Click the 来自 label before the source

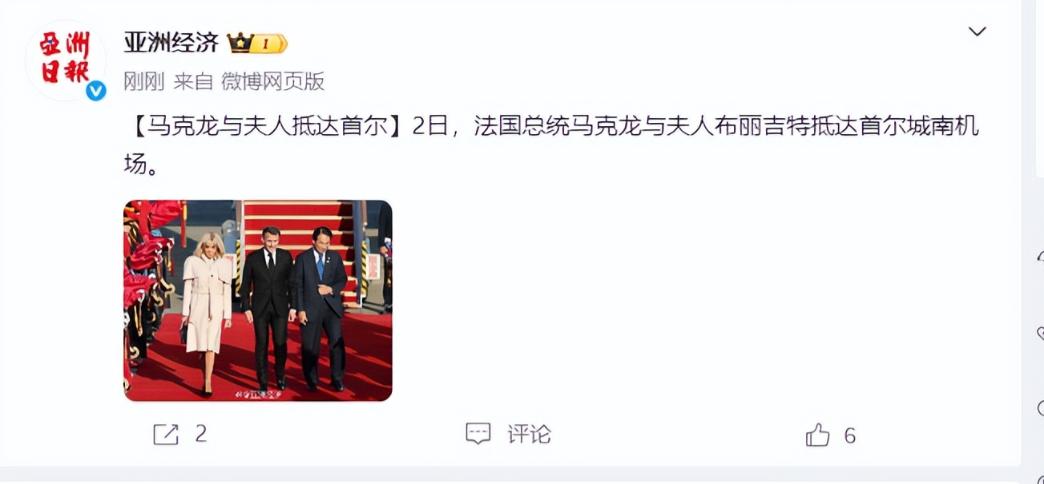point(193,81)
